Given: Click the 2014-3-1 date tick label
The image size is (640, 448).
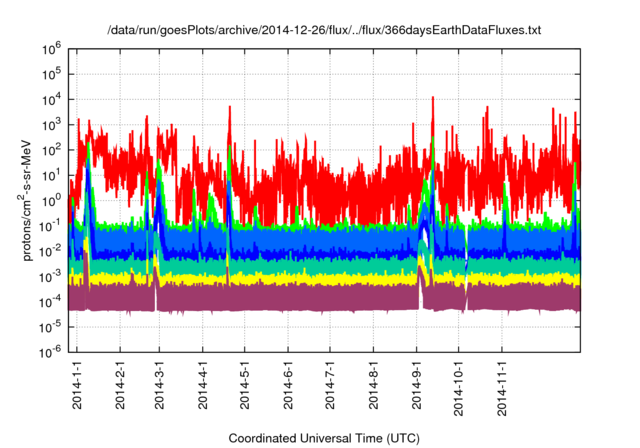Looking at the screenshot, I should 160,384.
